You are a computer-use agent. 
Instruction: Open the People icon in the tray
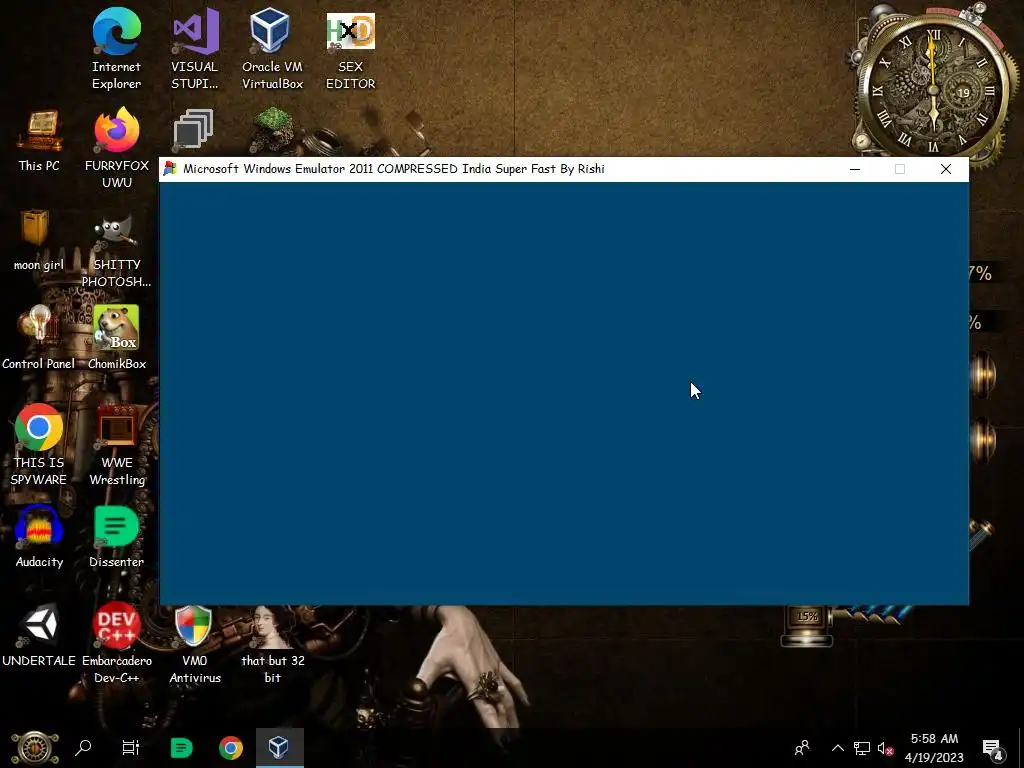point(802,748)
